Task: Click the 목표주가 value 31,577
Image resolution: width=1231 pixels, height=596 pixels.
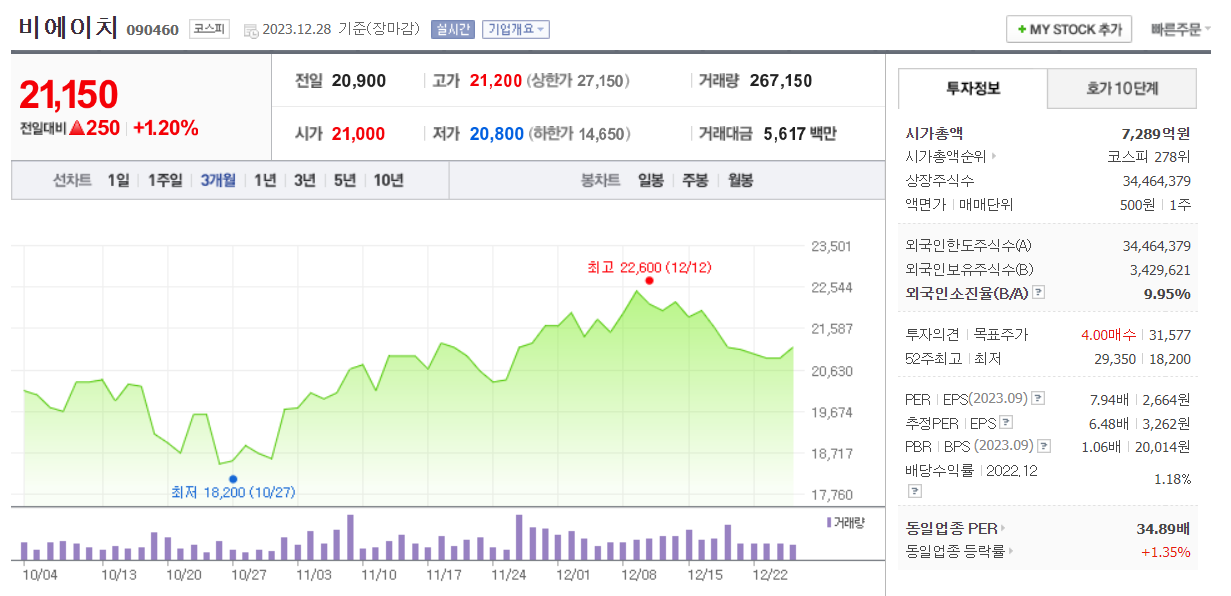Action: coord(1172,335)
